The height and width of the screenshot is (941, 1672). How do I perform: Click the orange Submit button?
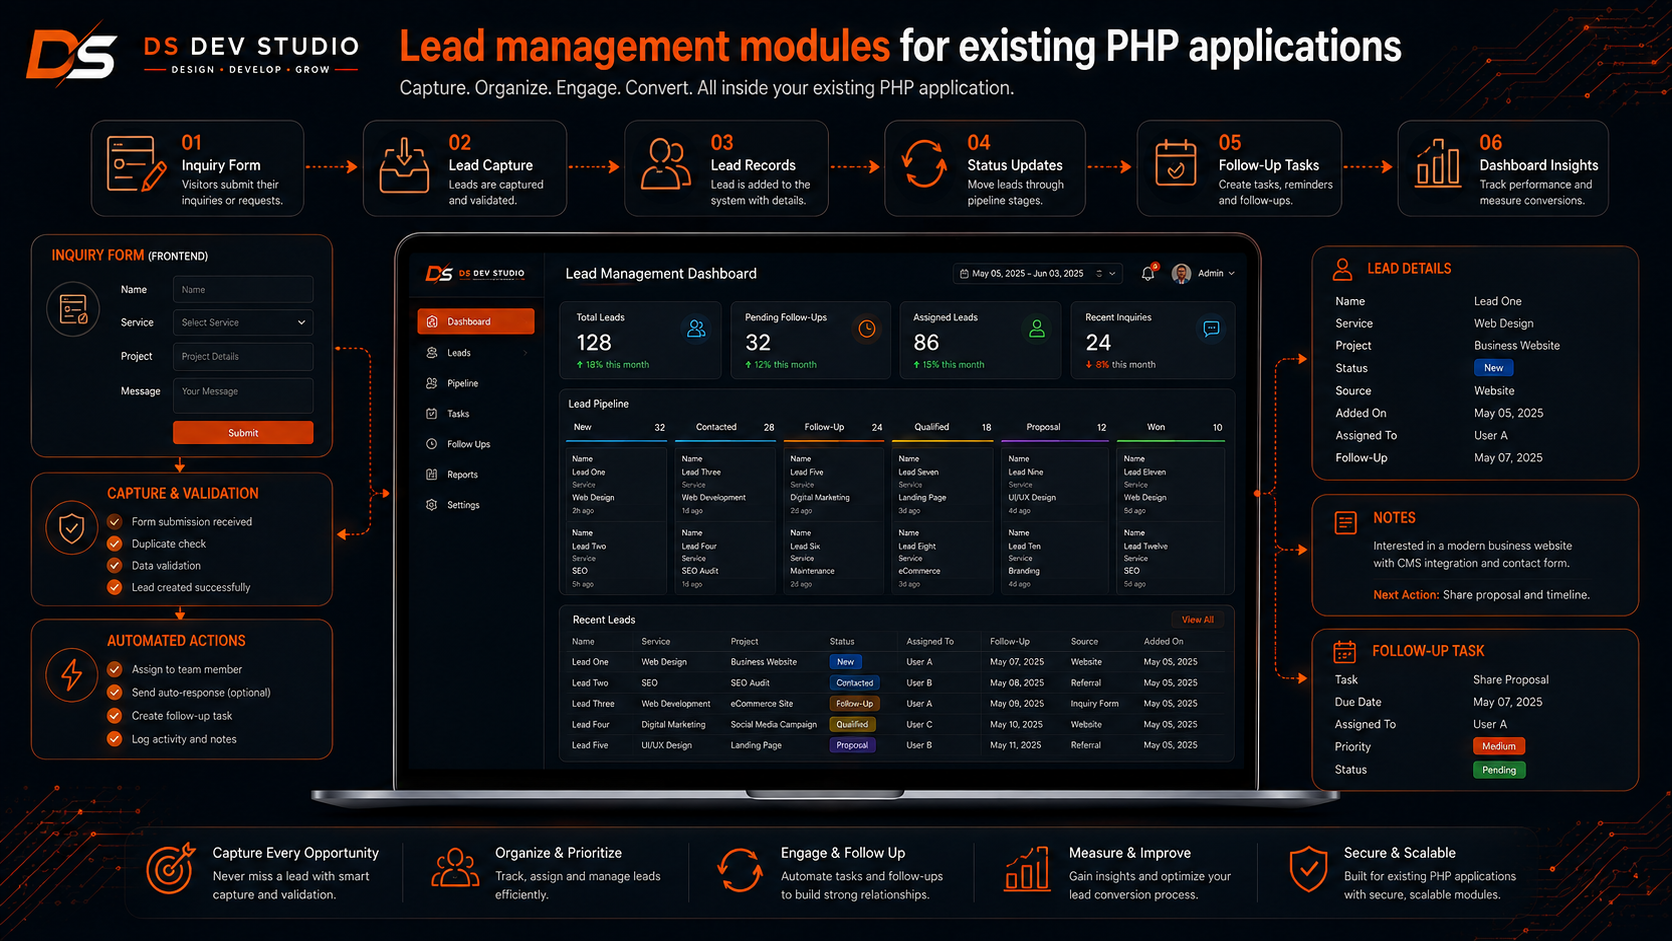click(243, 433)
